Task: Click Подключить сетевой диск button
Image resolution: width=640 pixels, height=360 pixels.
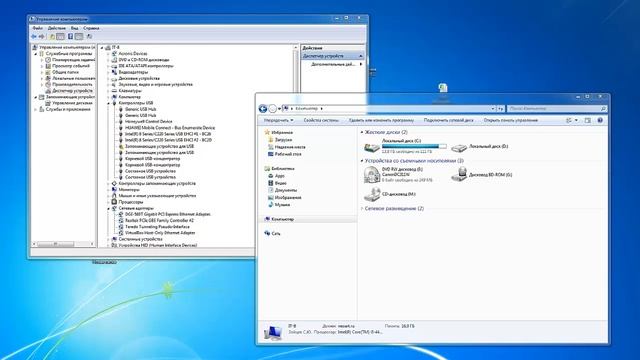Action: tap(449, 120)
